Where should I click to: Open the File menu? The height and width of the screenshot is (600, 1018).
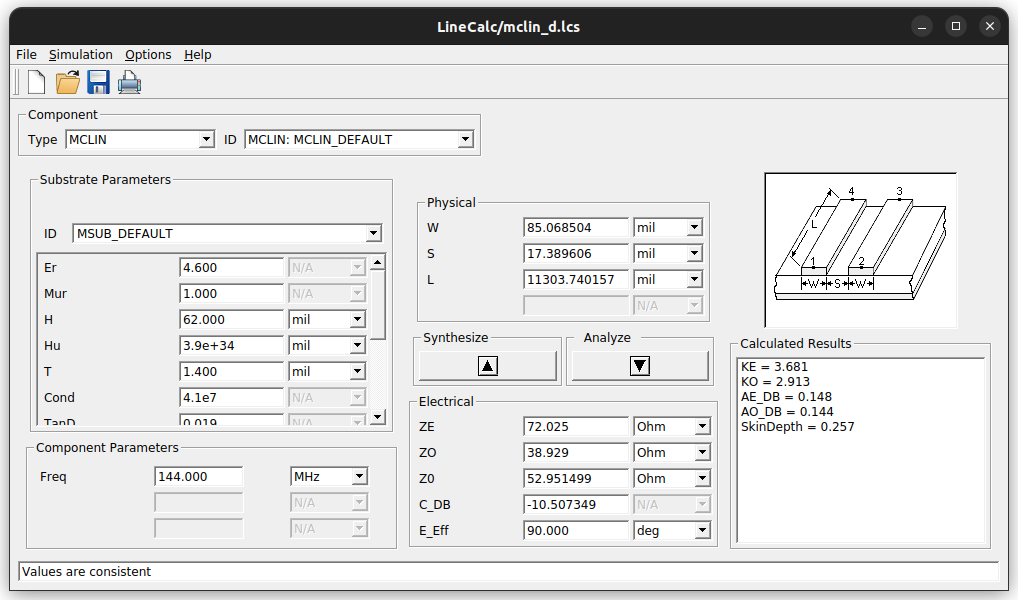26,55
